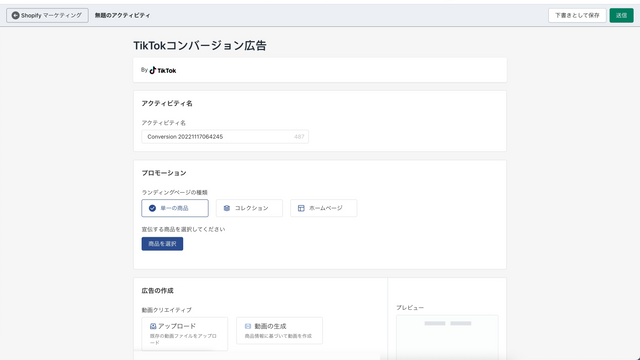Select ホームページ landing page type
This screenshot has height=360, width=640.
click(x=323, y=208)
